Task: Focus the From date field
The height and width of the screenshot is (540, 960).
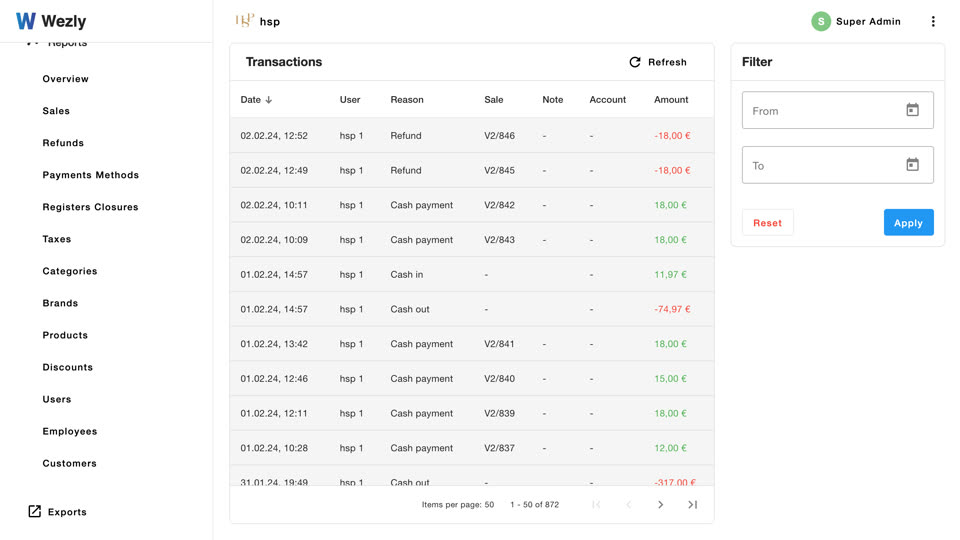Action: pos(838,110)
